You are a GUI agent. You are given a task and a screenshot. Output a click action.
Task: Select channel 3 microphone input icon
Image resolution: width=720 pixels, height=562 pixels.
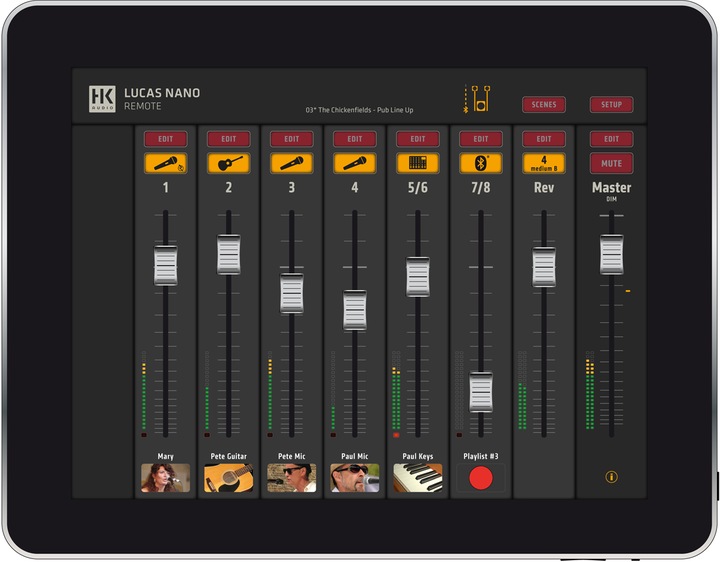(x=292, y=163)
